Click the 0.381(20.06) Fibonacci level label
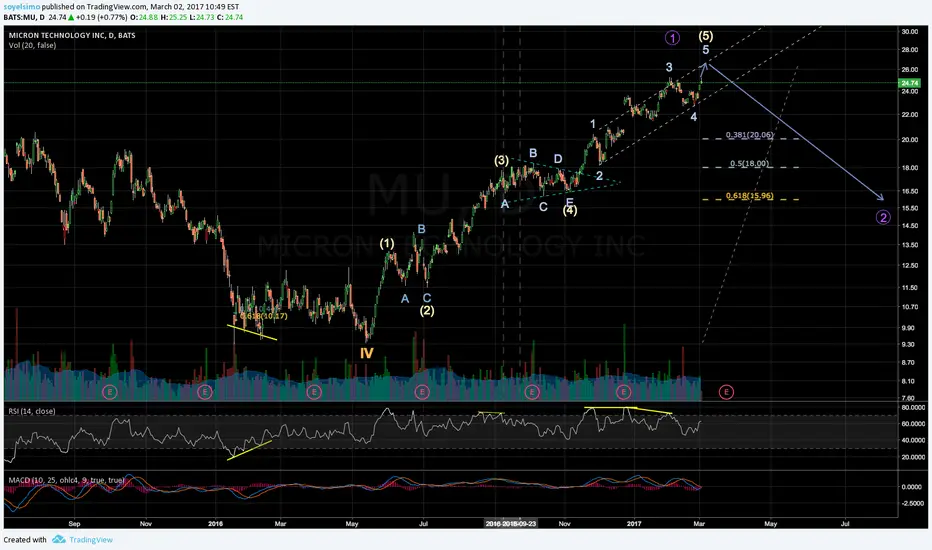The height and width of the screenshot is (550, 932). [x=750, y=135]
